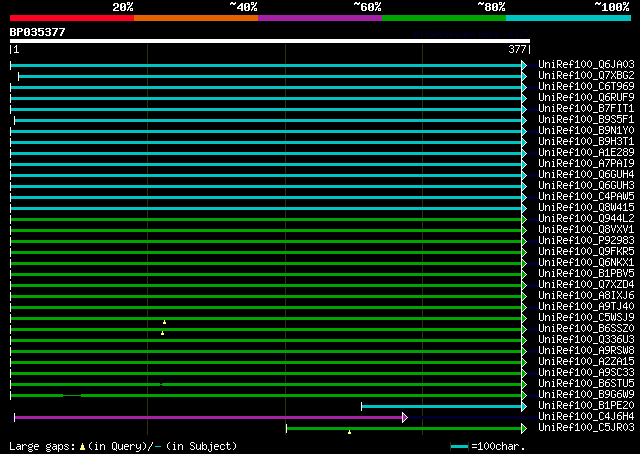Click the green arrowhead of the Q944L2 row
This screenshot has height=454, width=640.
[x=524, y=220]
